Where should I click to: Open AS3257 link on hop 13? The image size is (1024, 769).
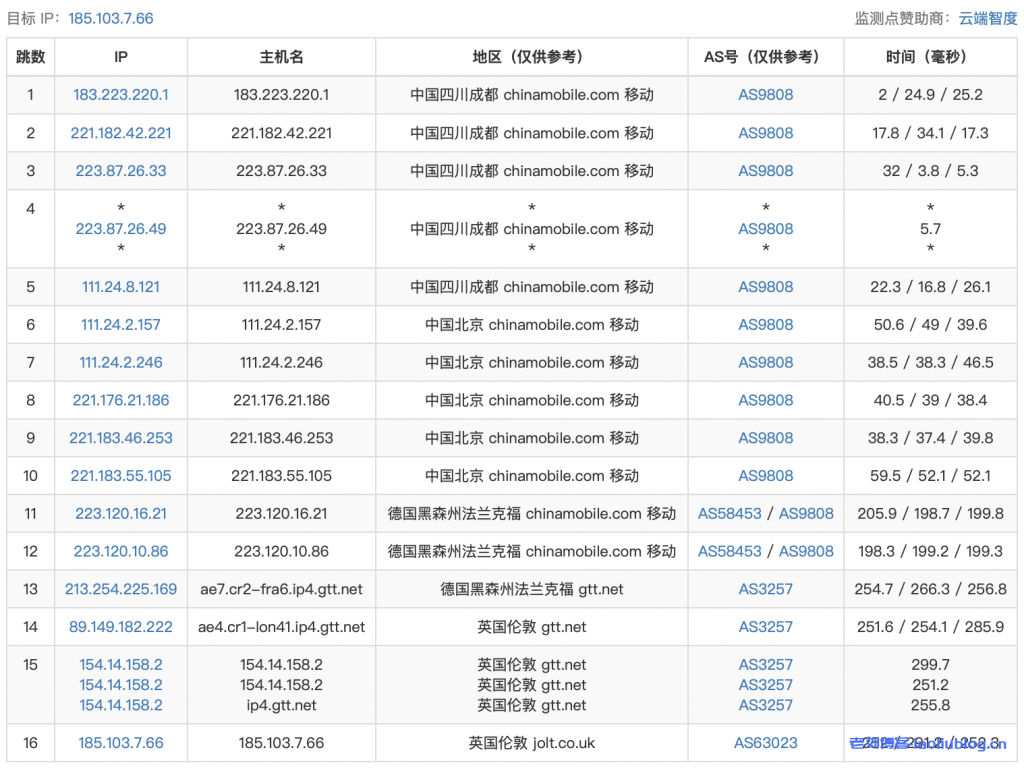click(765, 589)
